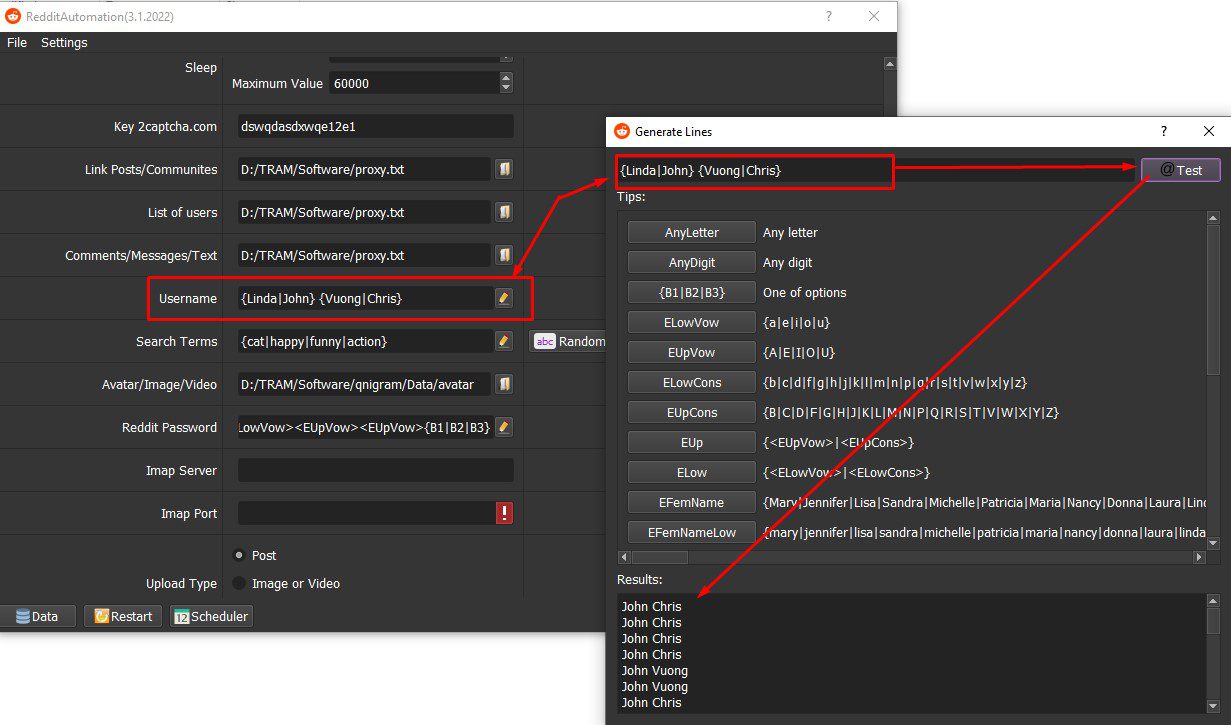Click the Data button
Screen dimensions: 1231x725
[x=38, y=616]
